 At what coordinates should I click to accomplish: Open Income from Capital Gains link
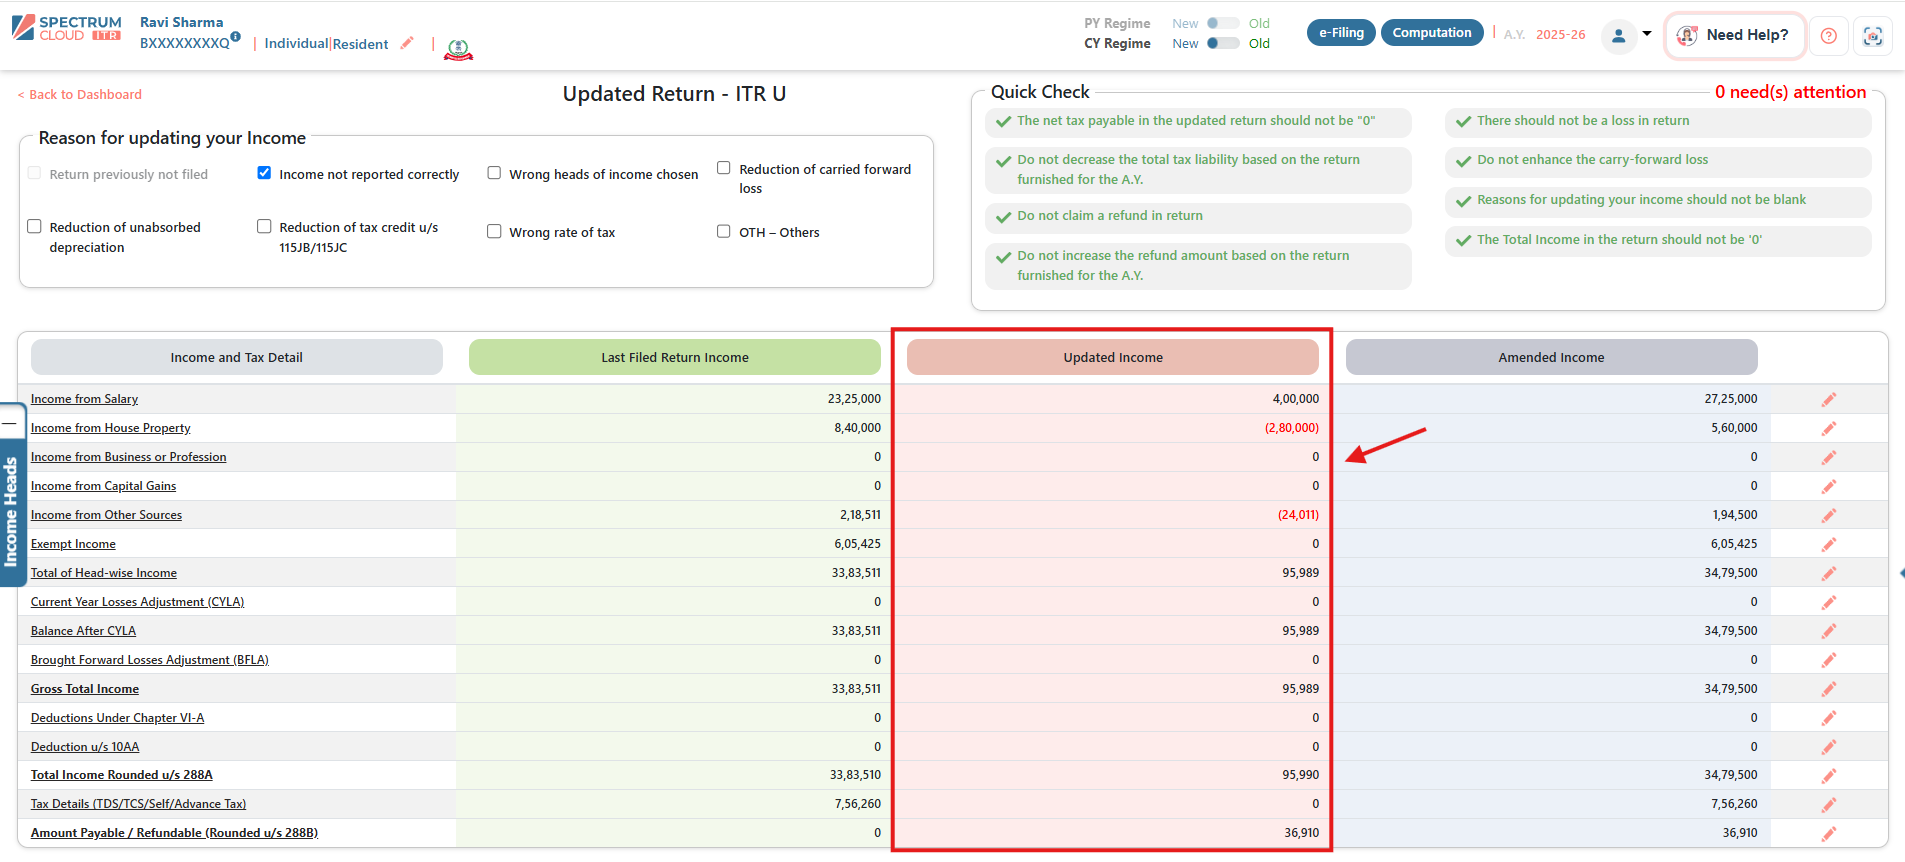click(x=103, y=486)
